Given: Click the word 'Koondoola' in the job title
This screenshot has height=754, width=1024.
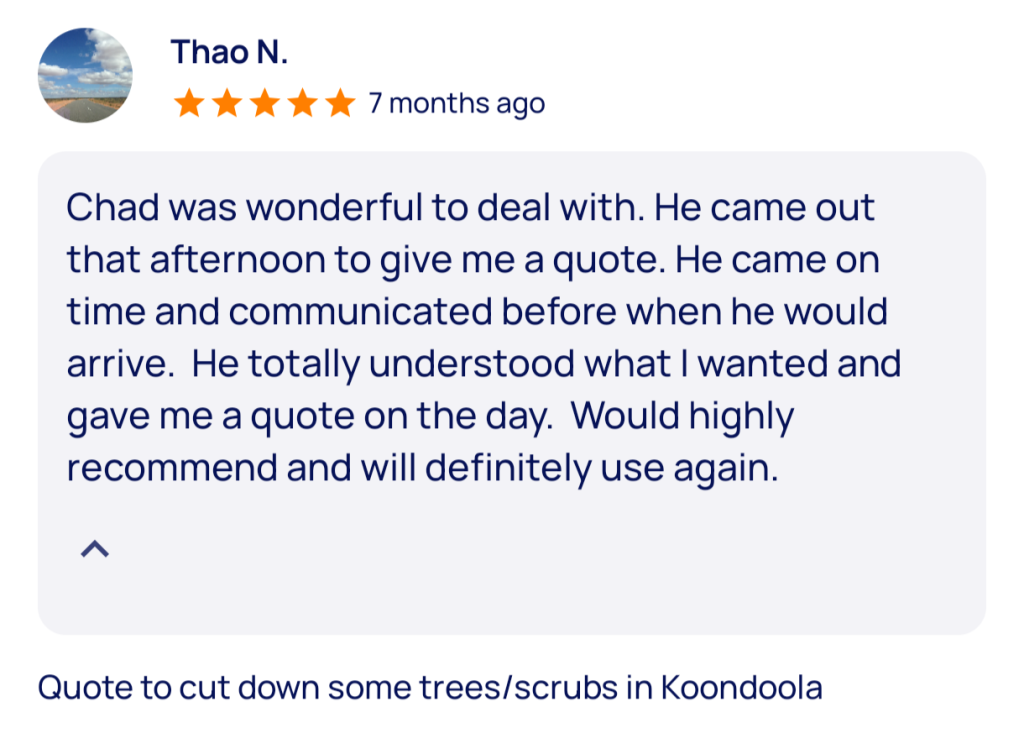Looking at the screenshot, I should click(x=742, y=688).
